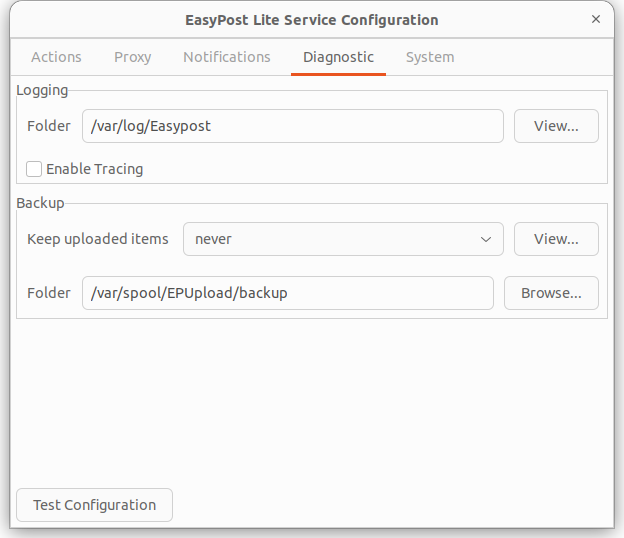This screenshot has height=538, width=624.
Task: Click the 'never' value in combo box
Action: [213, 239]
